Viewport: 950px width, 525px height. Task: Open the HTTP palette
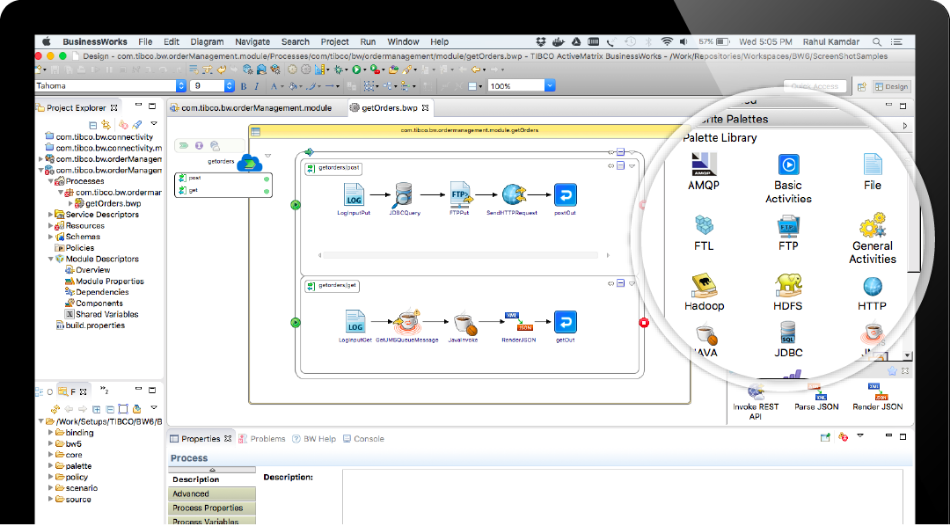pos(872,294)
